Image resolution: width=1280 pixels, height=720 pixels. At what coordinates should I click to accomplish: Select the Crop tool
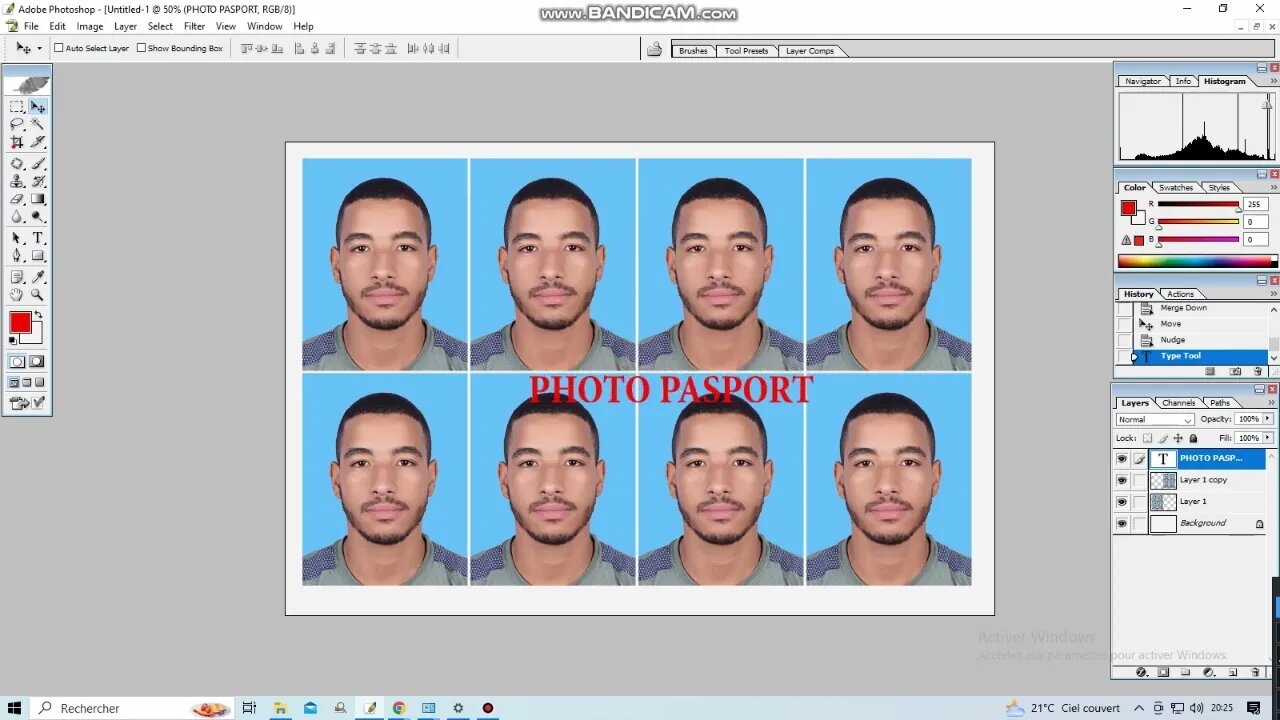[17, 142]
